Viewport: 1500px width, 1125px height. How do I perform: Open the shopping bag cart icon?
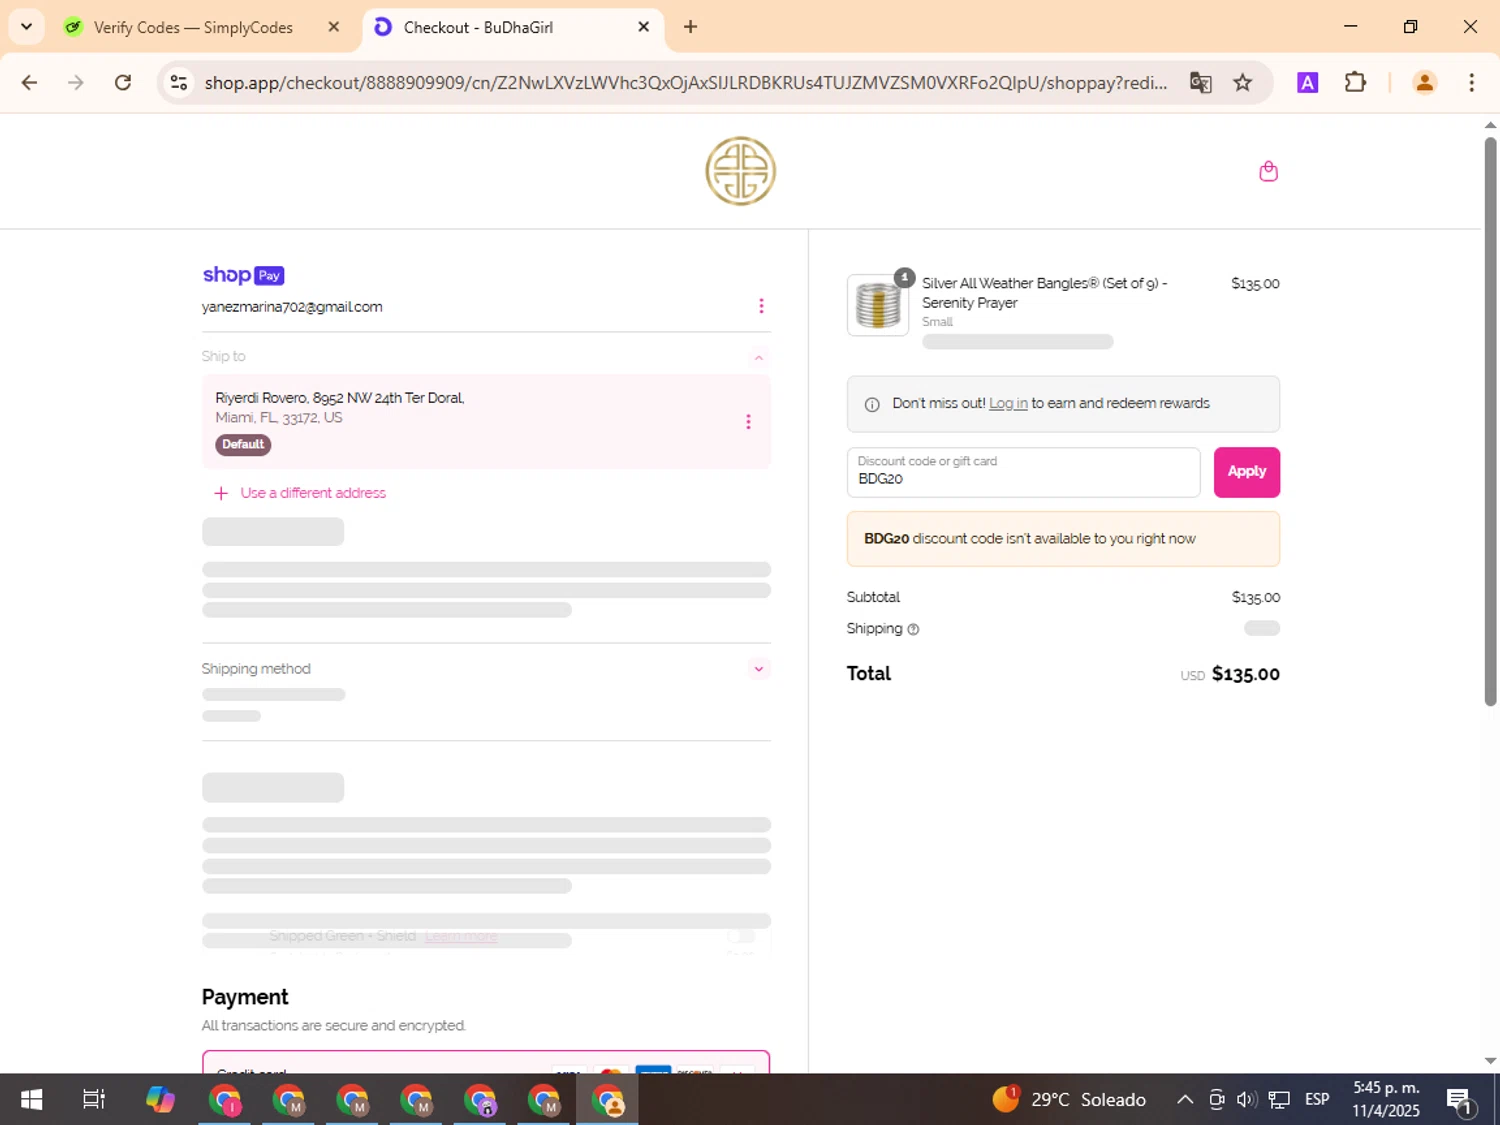1268,171
